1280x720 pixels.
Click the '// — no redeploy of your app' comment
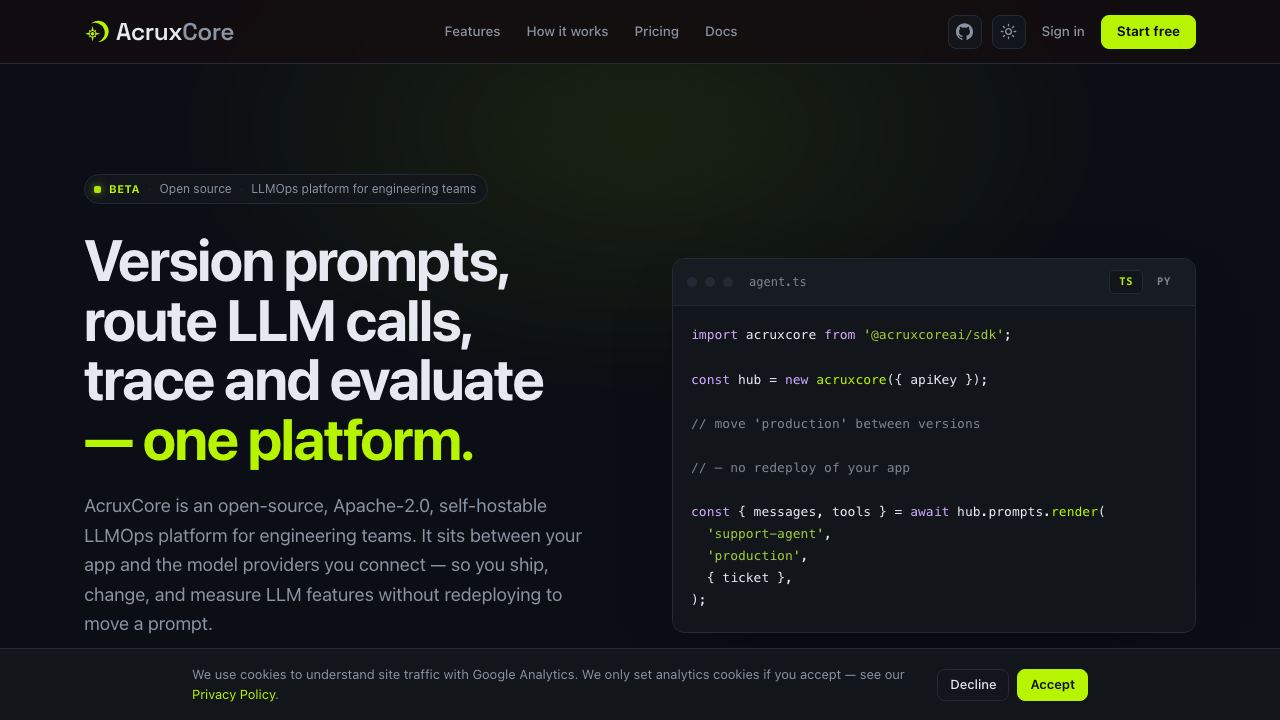800,468
